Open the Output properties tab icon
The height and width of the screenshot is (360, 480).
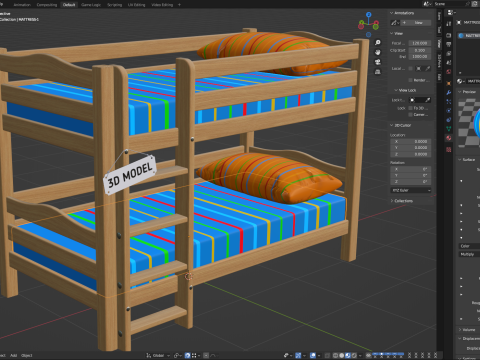pos(449,44)
